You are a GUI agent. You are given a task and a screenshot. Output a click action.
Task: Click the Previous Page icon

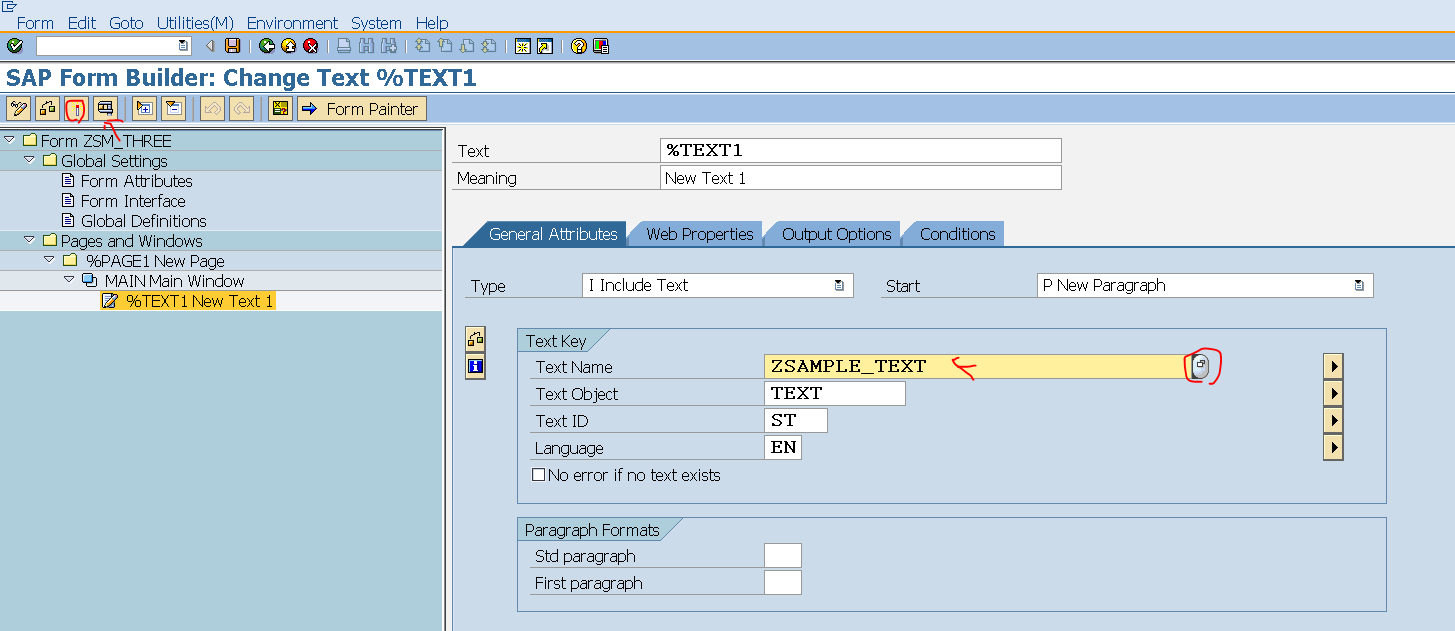pos(445,46)
